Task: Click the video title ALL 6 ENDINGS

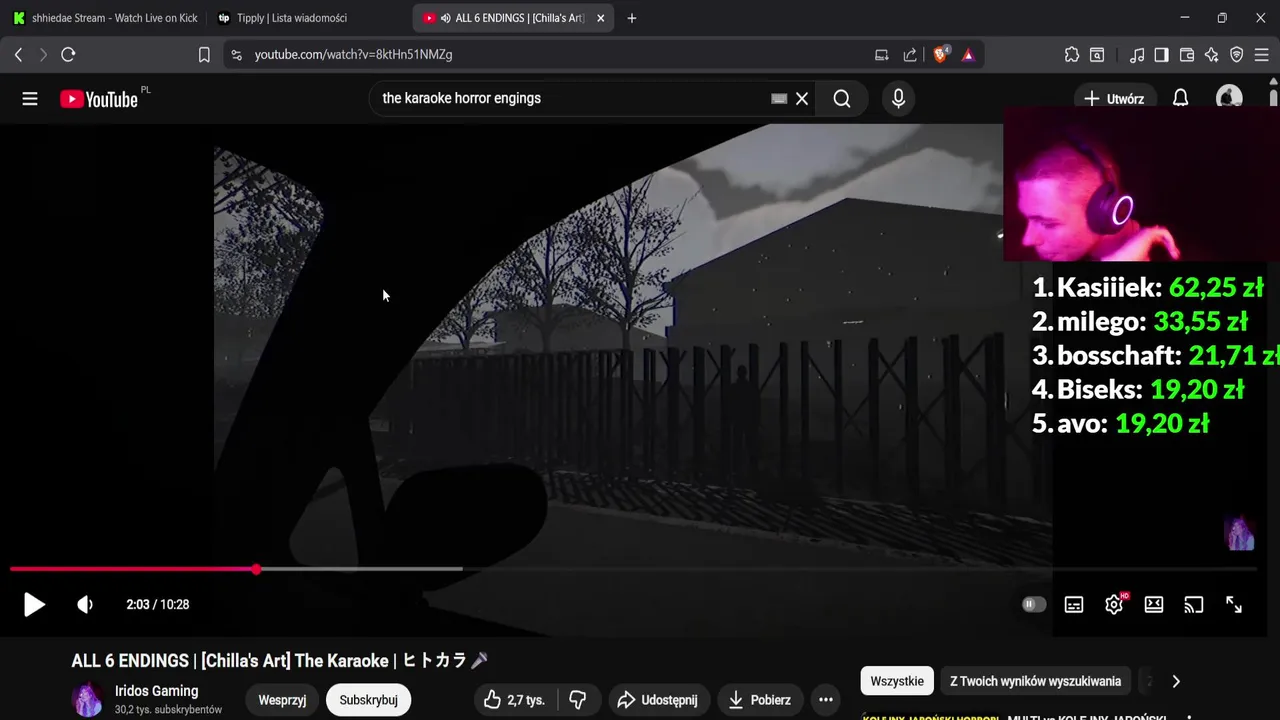Action: (279, 661)
